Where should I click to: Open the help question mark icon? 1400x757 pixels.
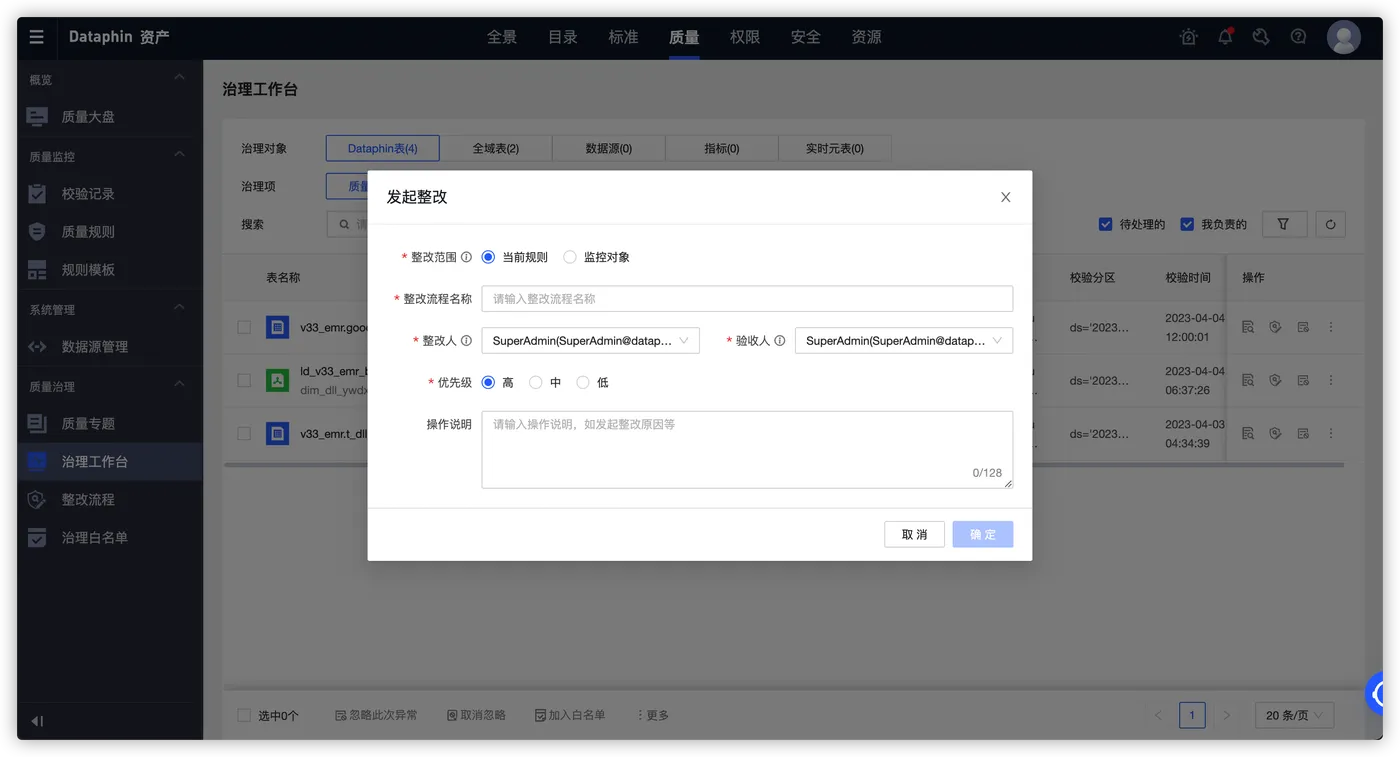(1298, 37)
